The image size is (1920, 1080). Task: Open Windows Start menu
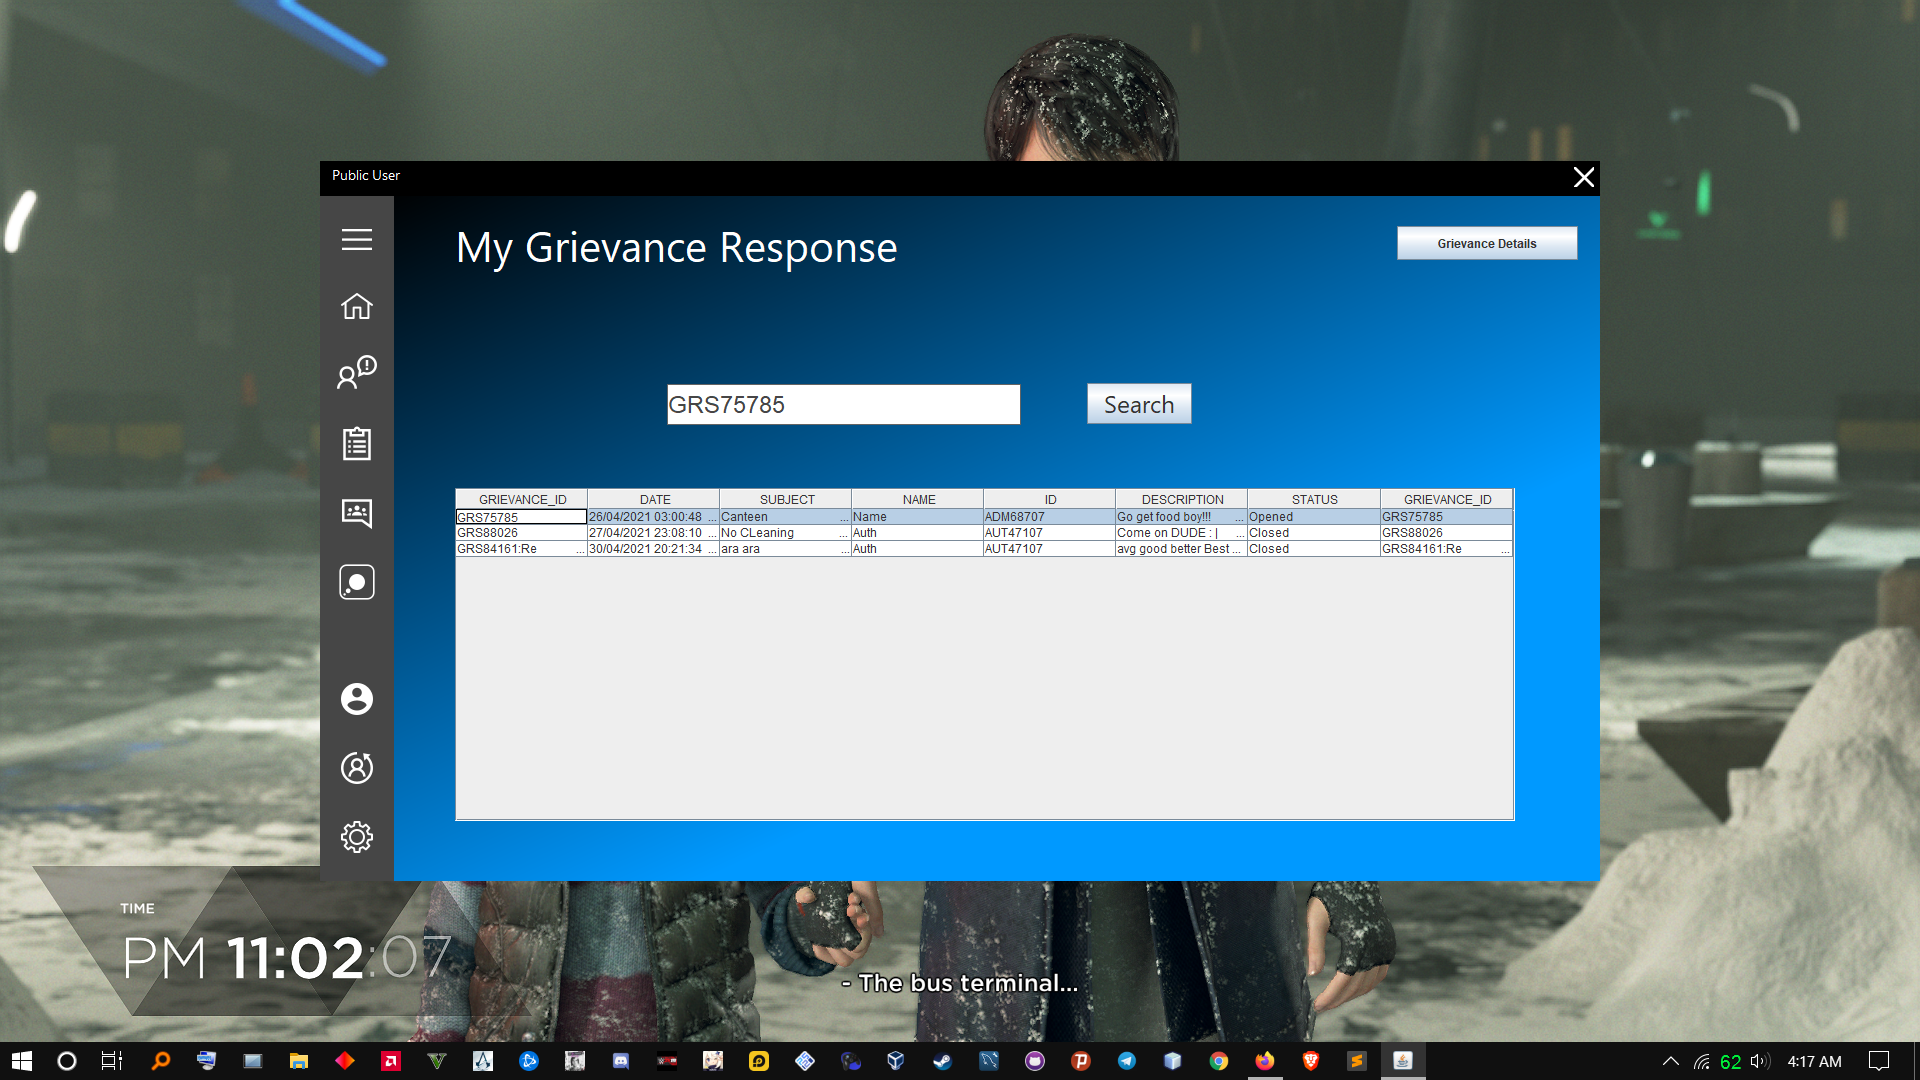(x=22, y=1061)
